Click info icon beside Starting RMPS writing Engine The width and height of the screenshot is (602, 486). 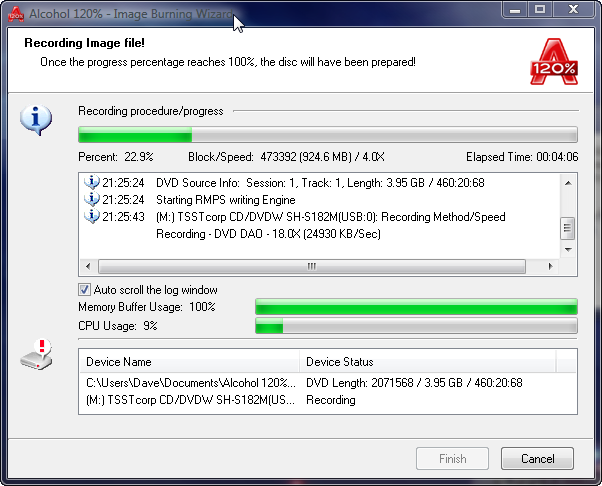click(92, 199)
